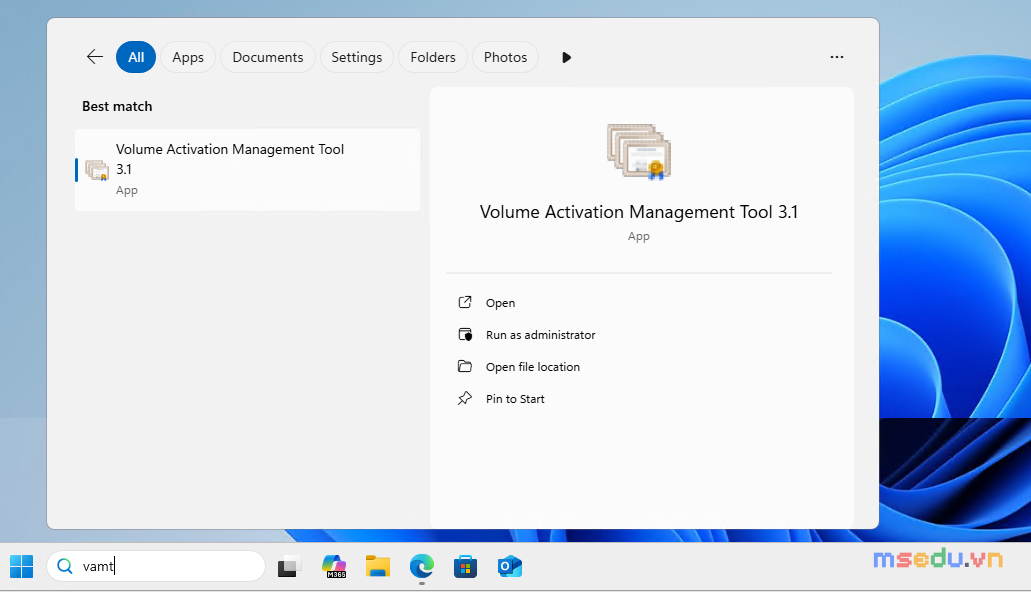Click the Best match heading text
This screenshot has width=1031, height=592.
tap(117, 107)
